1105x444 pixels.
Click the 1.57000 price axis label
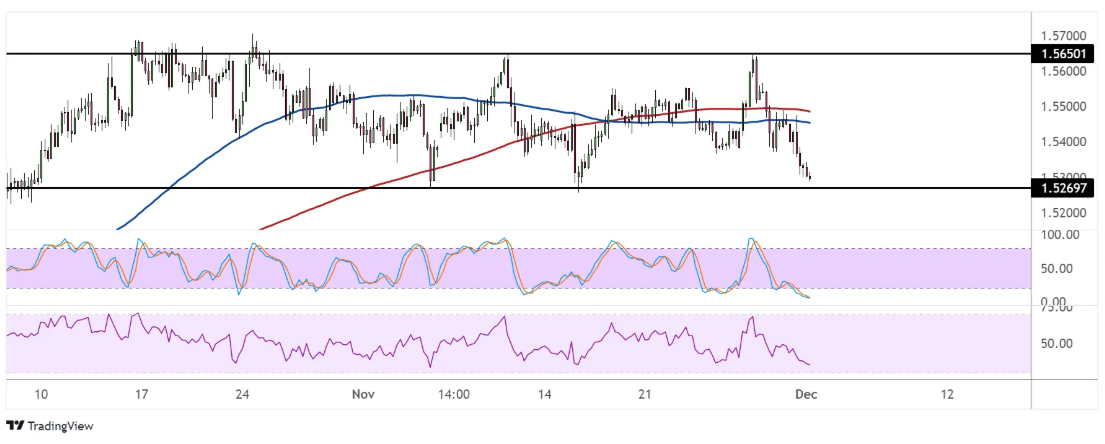[1062, 35]
